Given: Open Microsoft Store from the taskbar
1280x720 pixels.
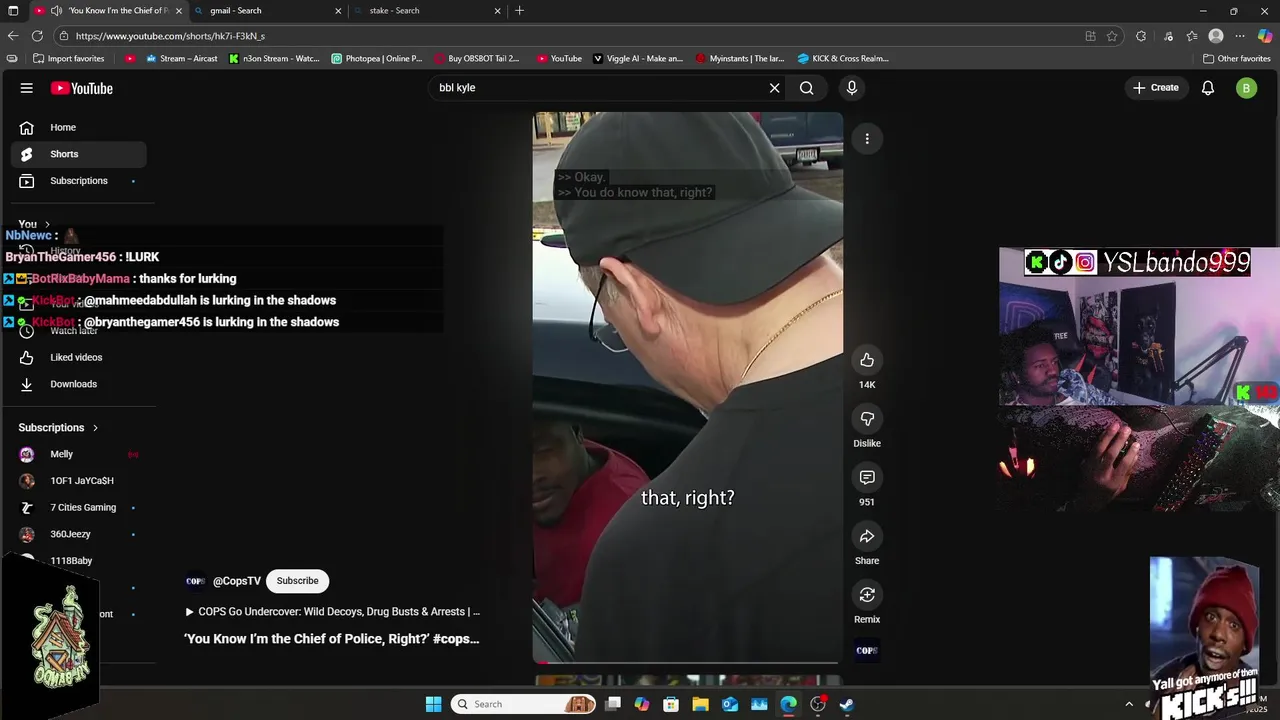Looking at the screenshot, I should coord(671,704).
